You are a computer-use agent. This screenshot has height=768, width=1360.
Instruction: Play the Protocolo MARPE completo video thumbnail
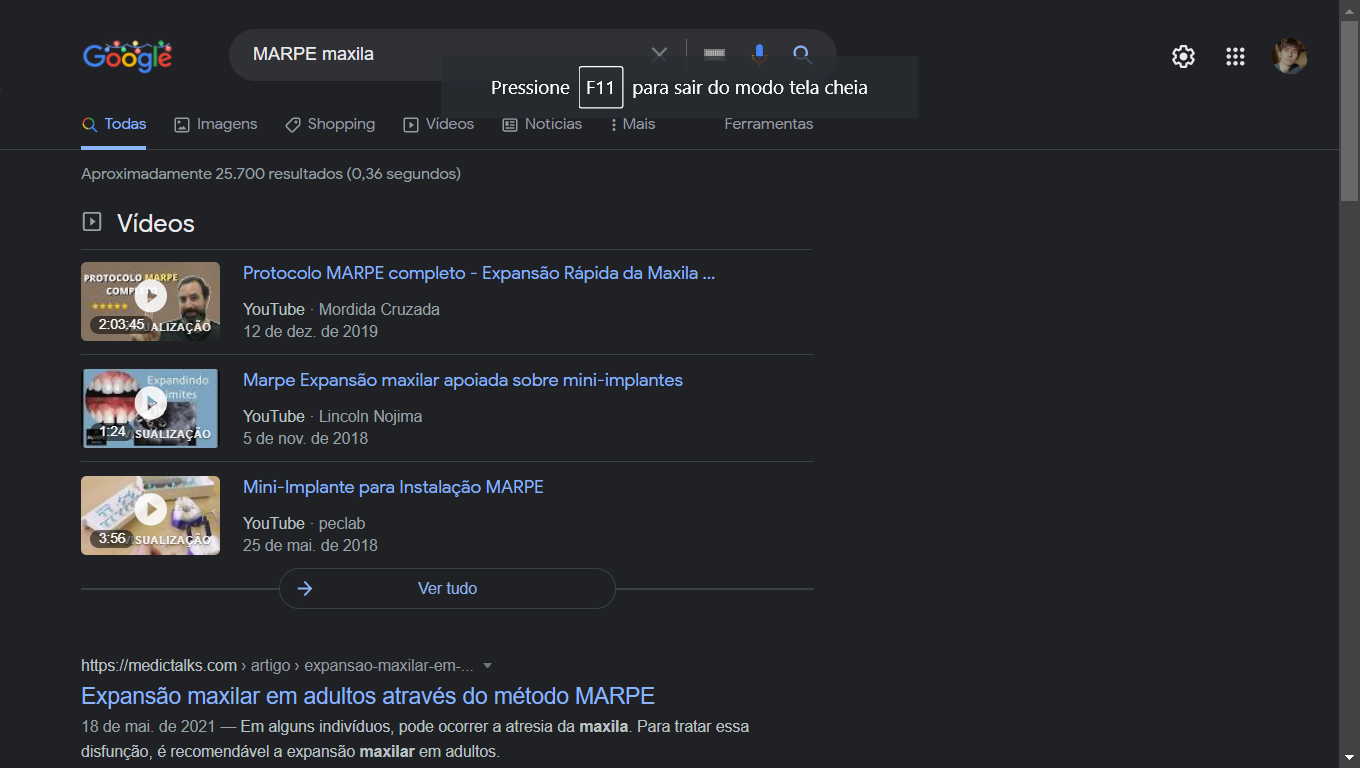click(150, 301)
